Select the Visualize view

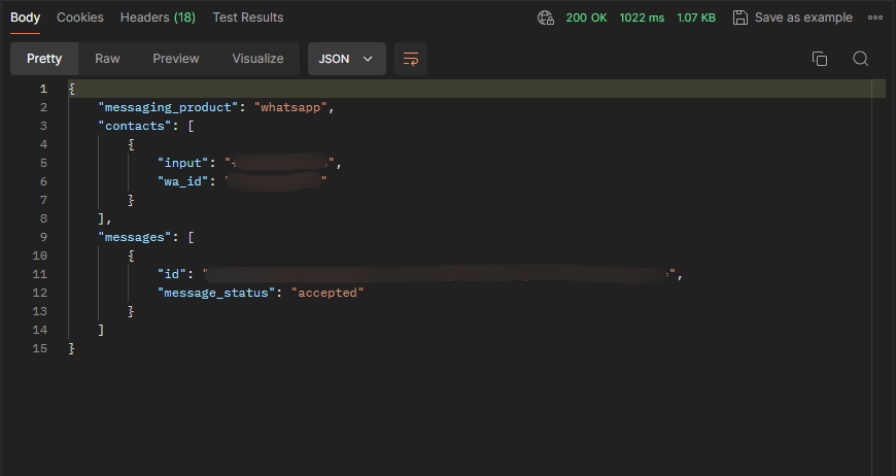click(257, 59)
